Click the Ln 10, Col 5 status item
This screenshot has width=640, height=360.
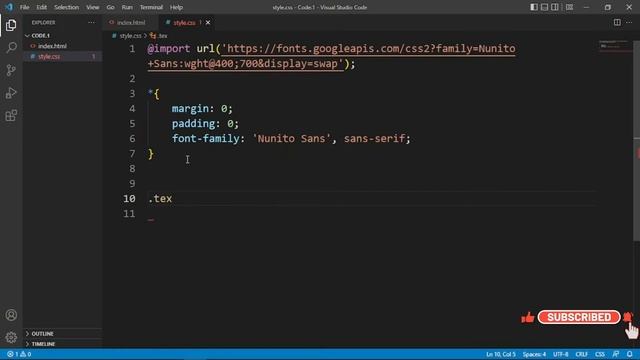[501, 354]
